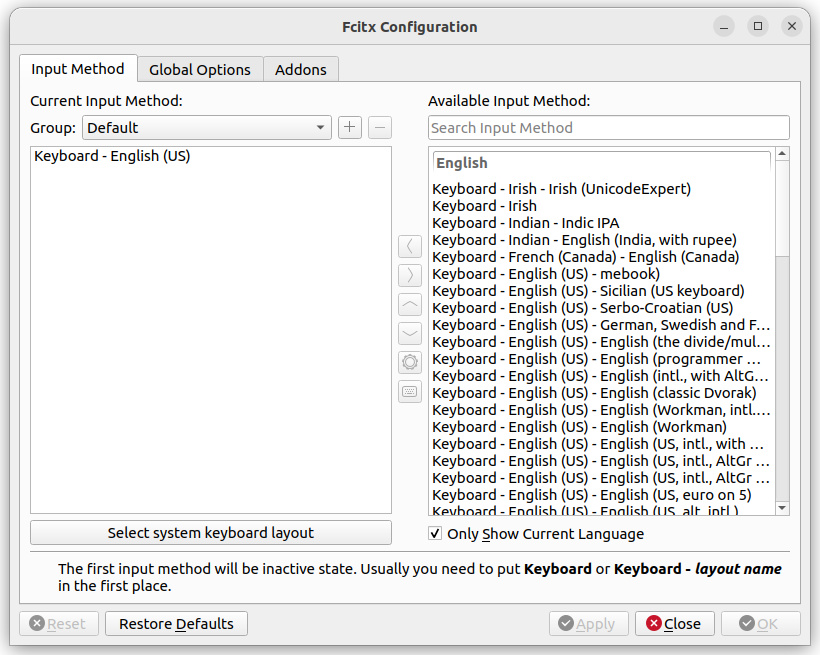Click the available list scrollbar up arrow

pos(782,153)
